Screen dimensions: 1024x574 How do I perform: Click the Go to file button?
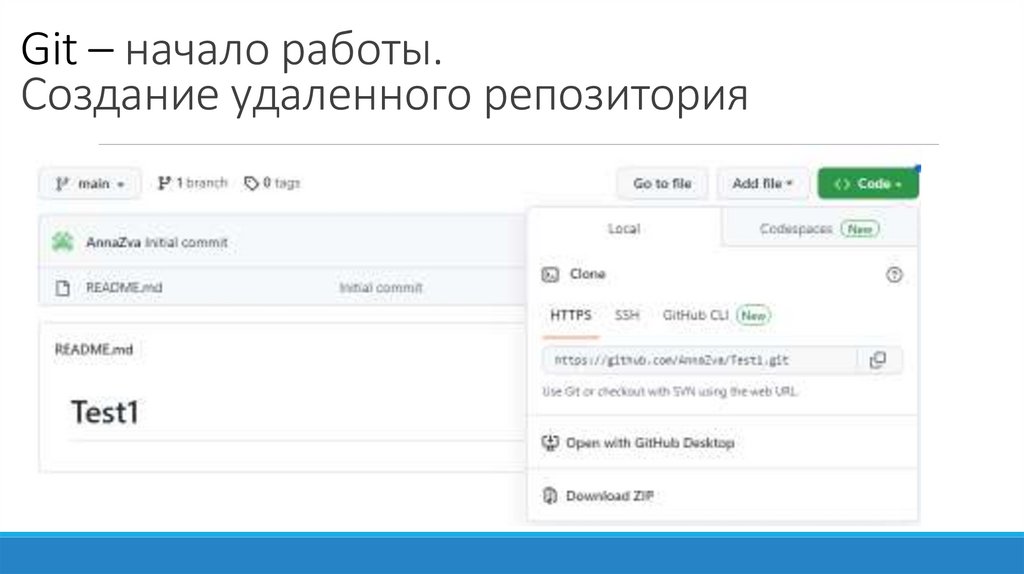click(x=662, y=183)
